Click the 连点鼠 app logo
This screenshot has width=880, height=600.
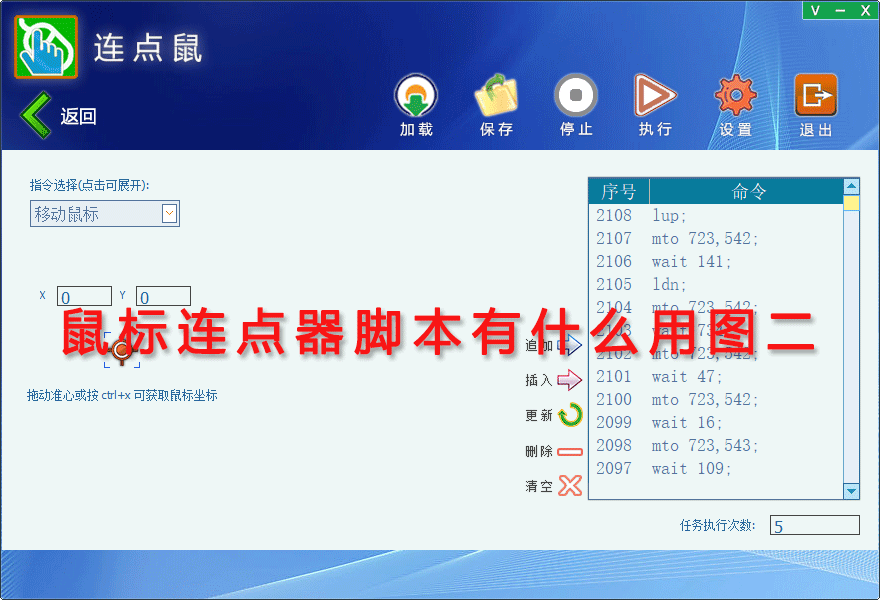click(x=46, y=47)
